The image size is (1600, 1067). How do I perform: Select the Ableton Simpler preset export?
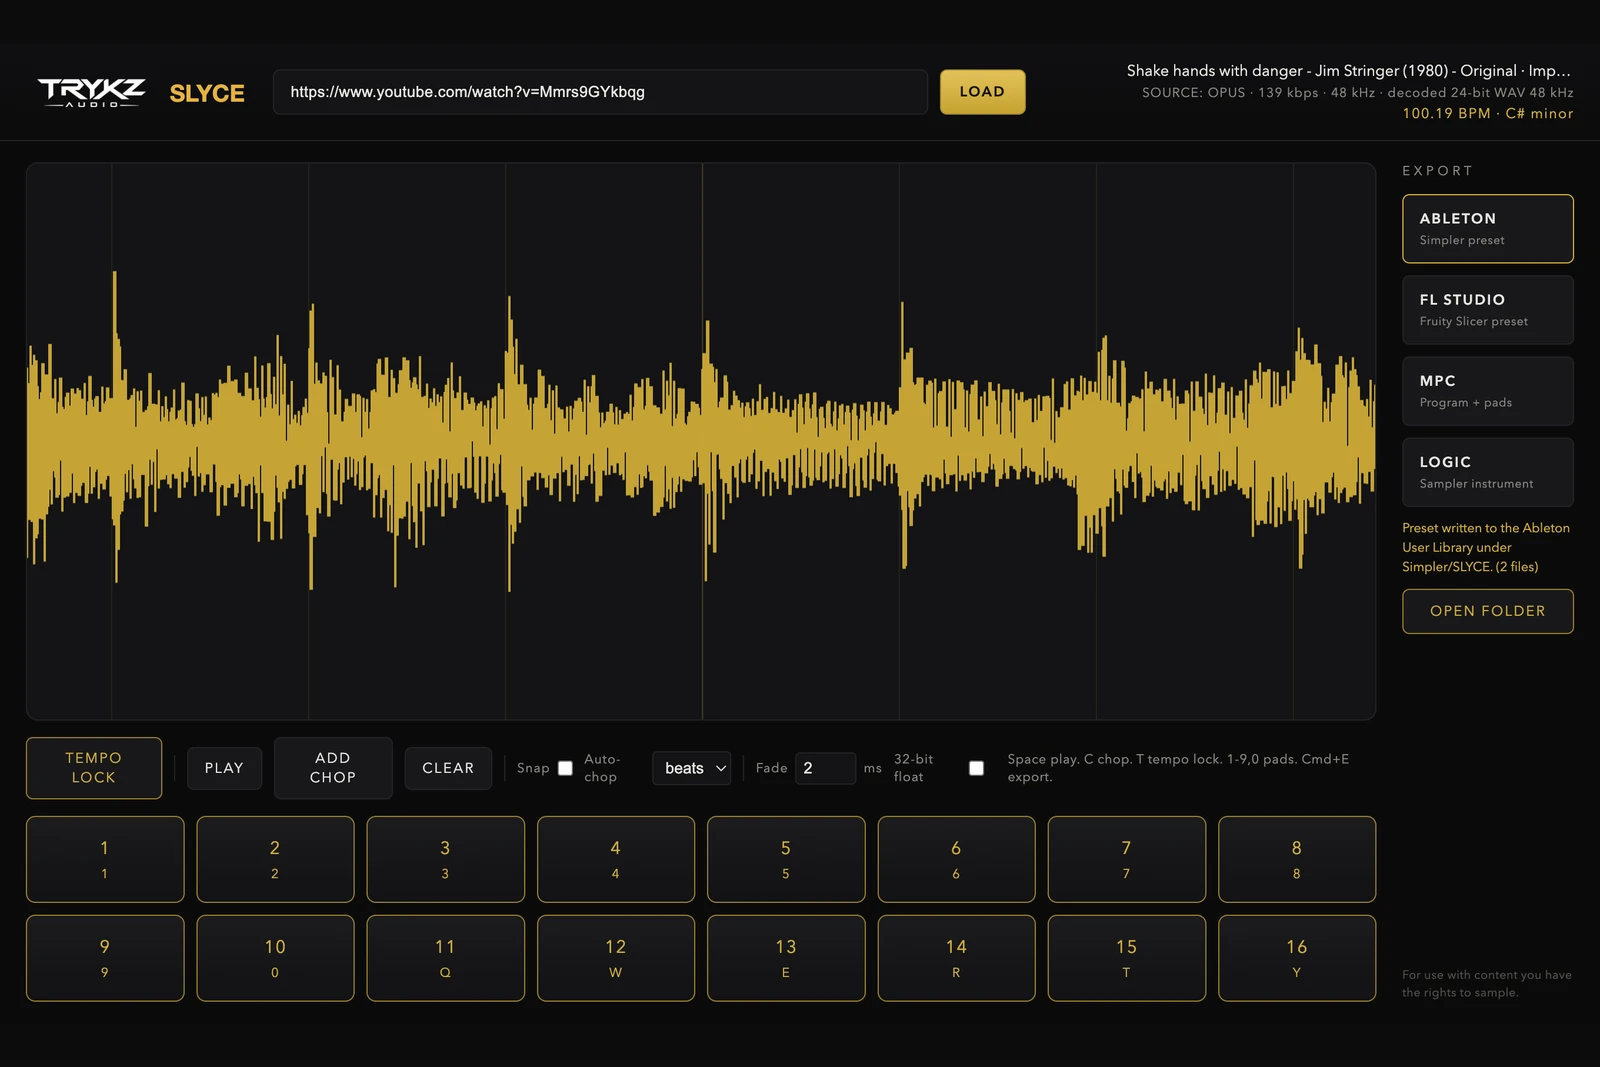(x=1487, y=229)
